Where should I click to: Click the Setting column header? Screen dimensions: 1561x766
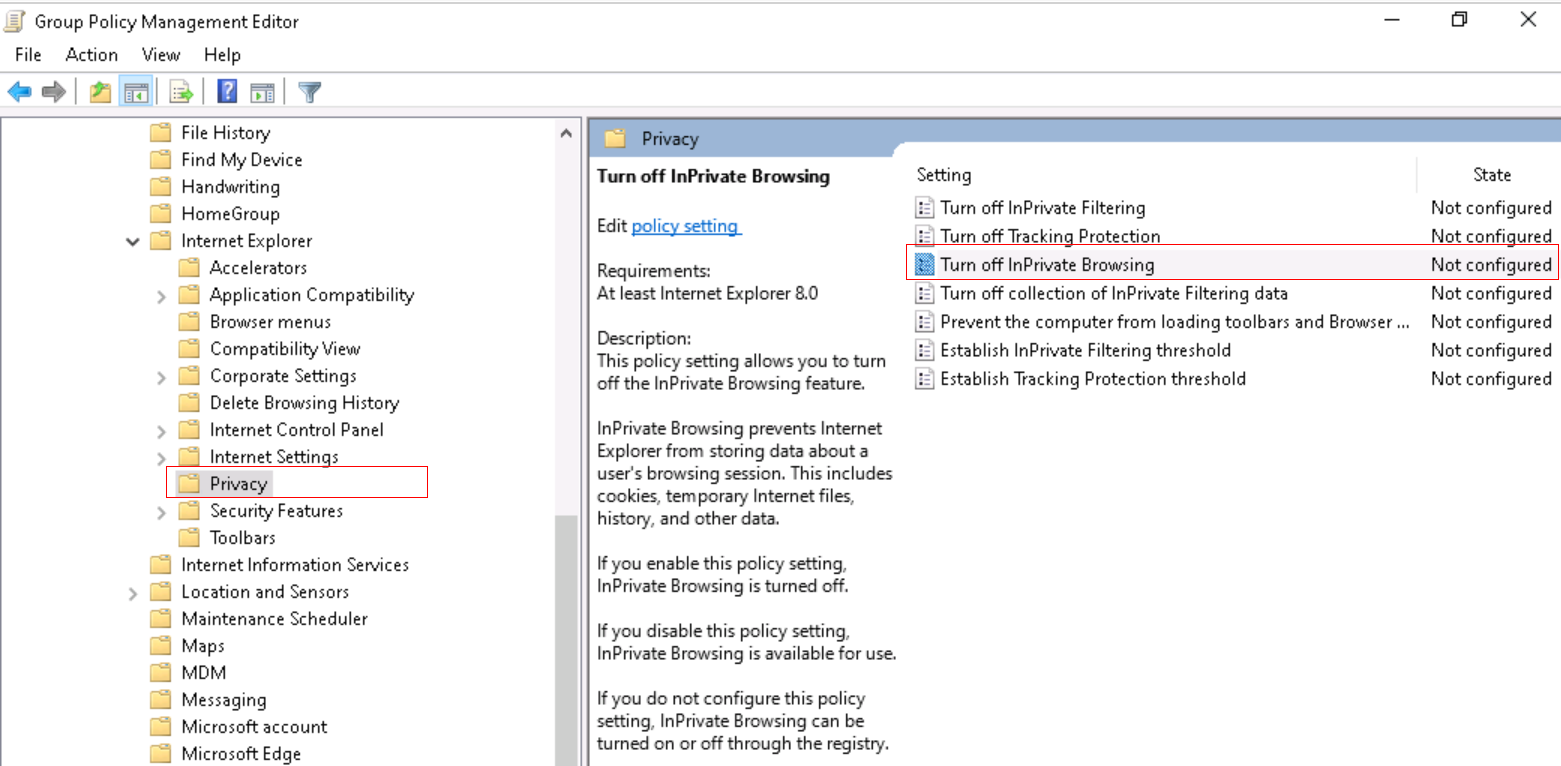point(944,174)
